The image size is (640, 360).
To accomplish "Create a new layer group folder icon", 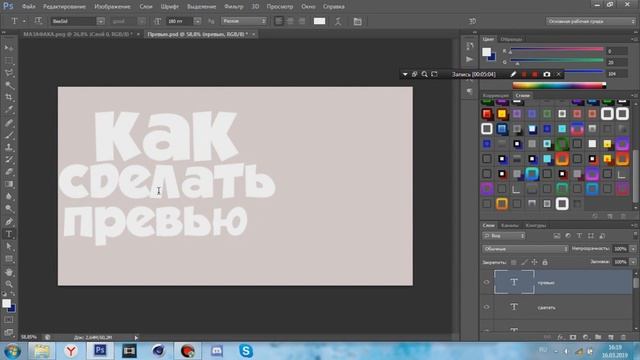I will coord(598,337).
